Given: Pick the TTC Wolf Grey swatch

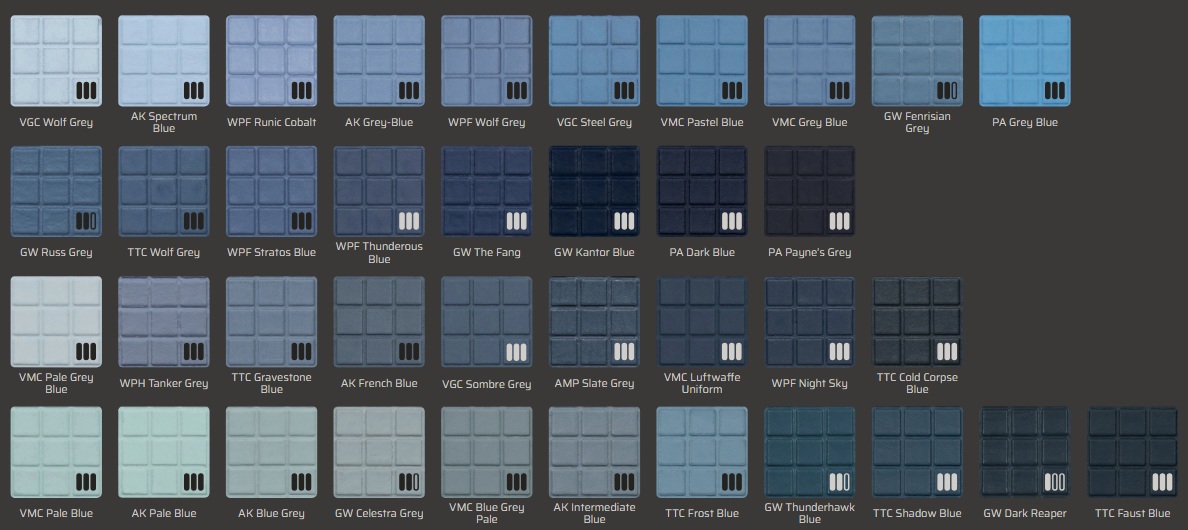Looking at the screenshot, I should tap(164, 192).
